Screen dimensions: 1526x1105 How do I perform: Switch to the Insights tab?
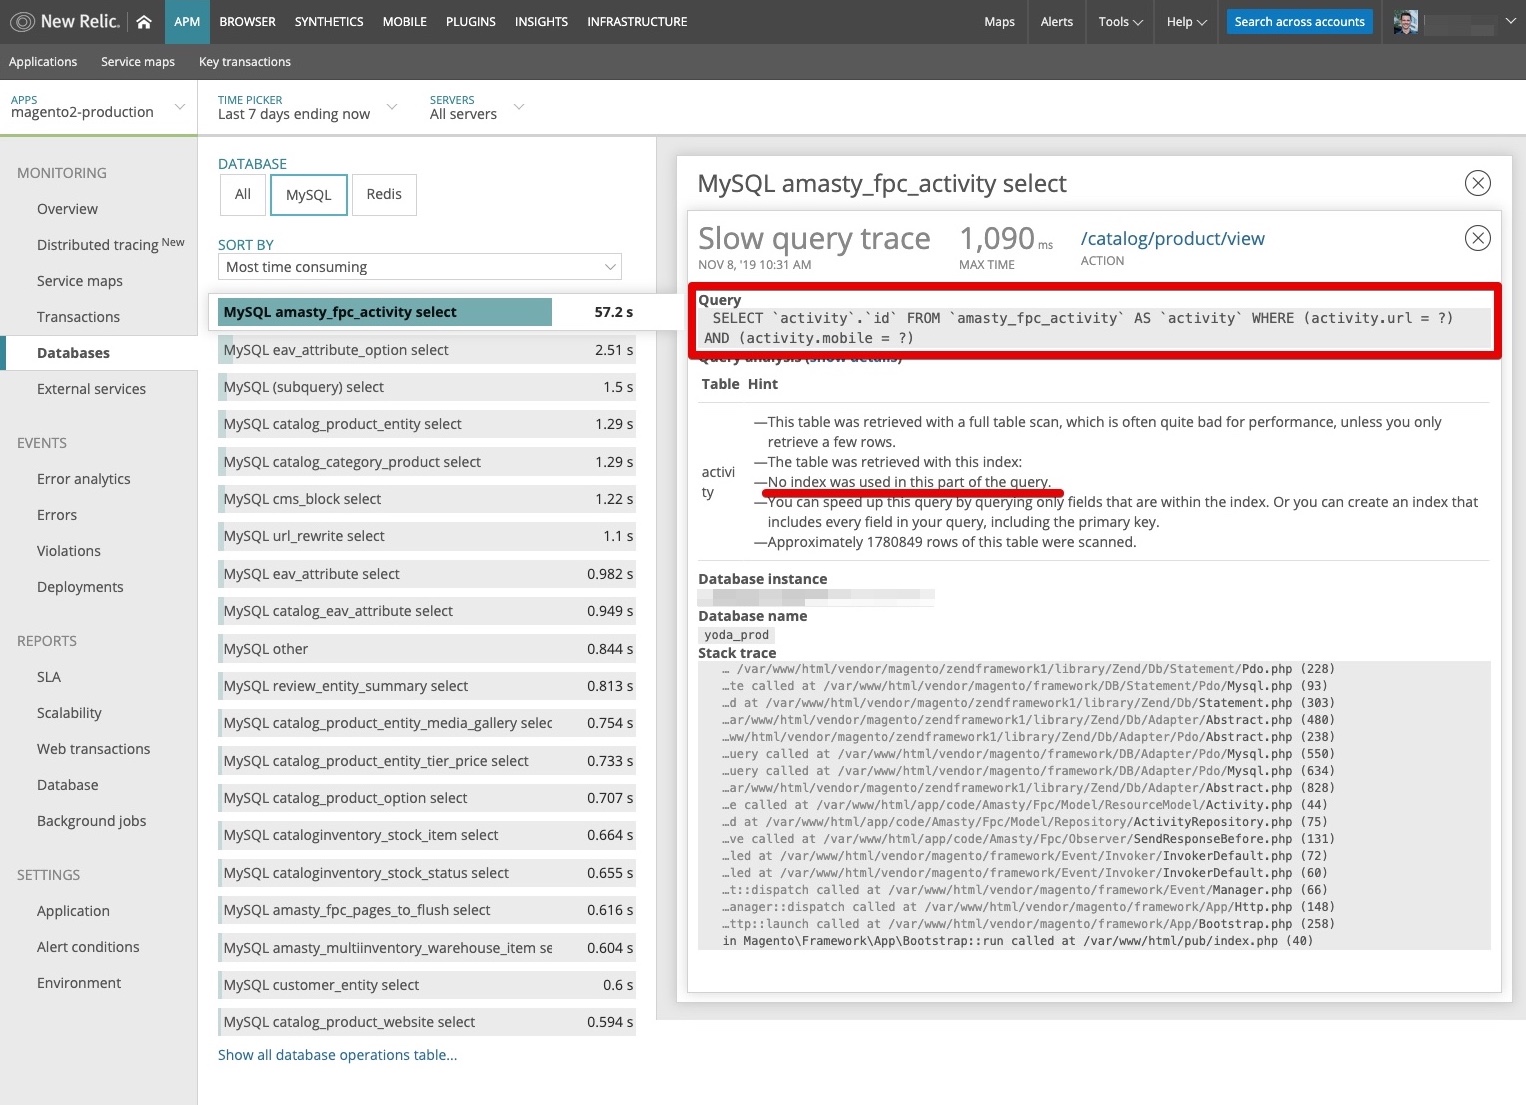point(541,22)
